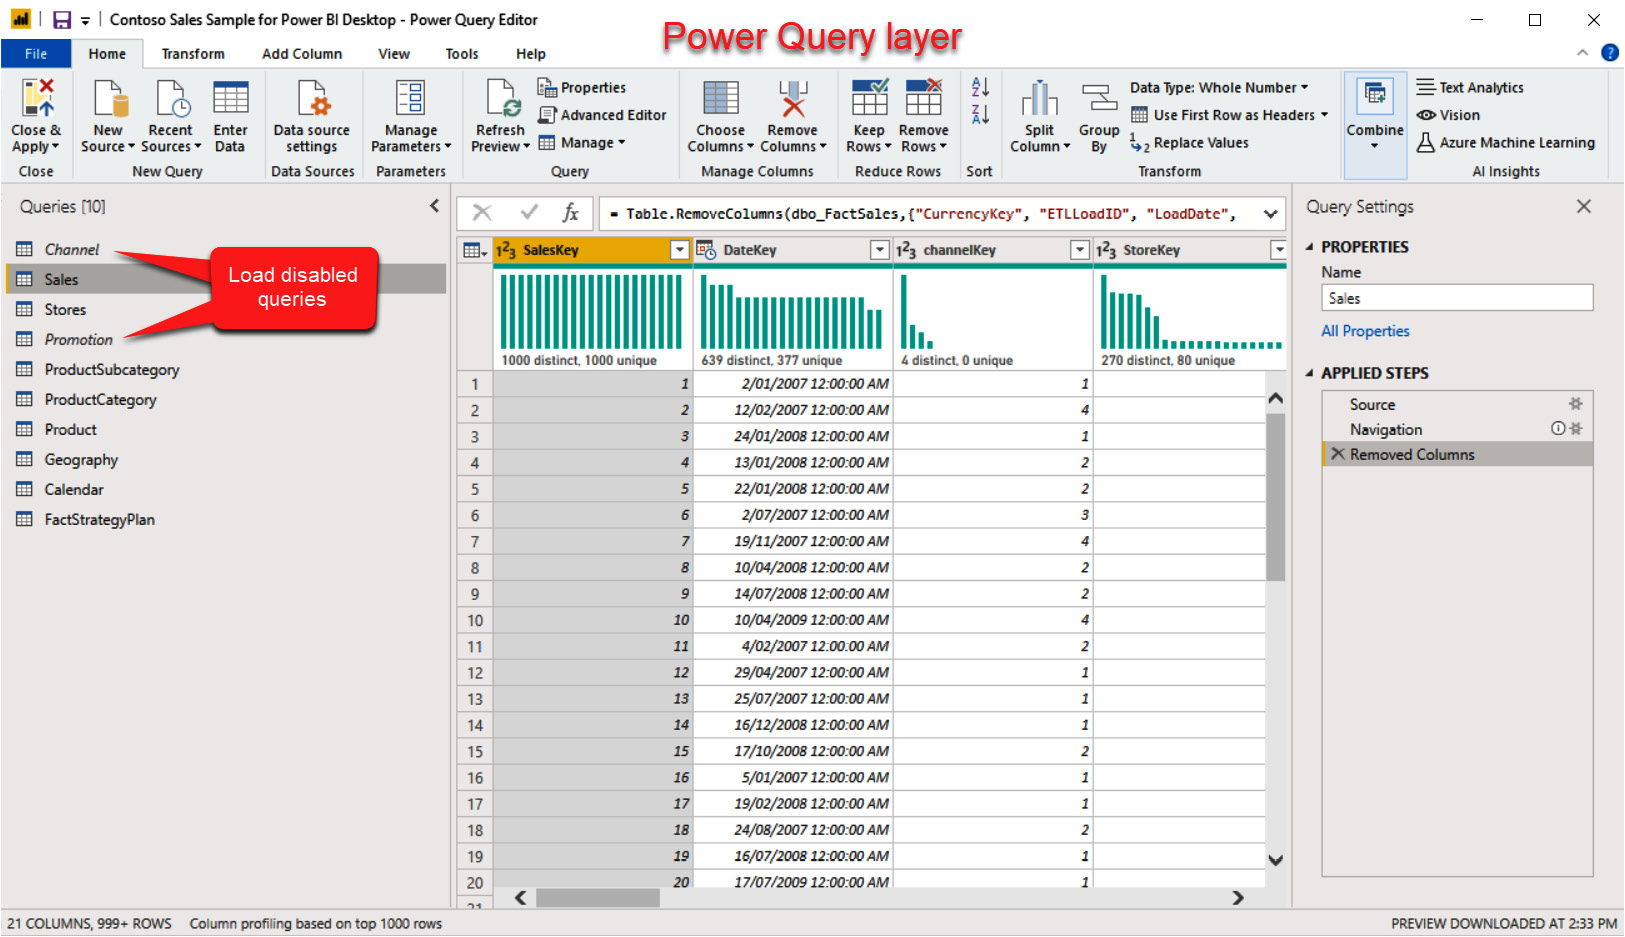Click Use First Row as Headers
The height and width of the screenshot is (937, 1625).
click(1230, 115)
